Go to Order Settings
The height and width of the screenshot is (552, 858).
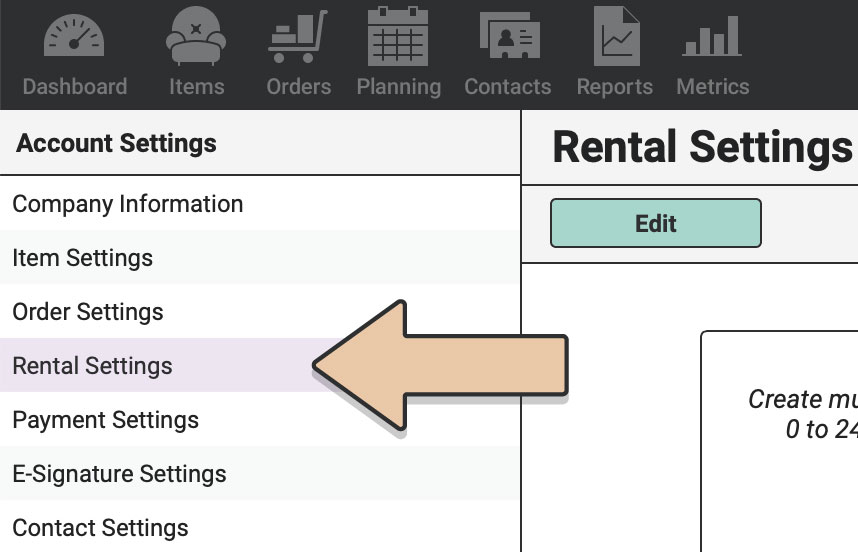tap(260, 312)
